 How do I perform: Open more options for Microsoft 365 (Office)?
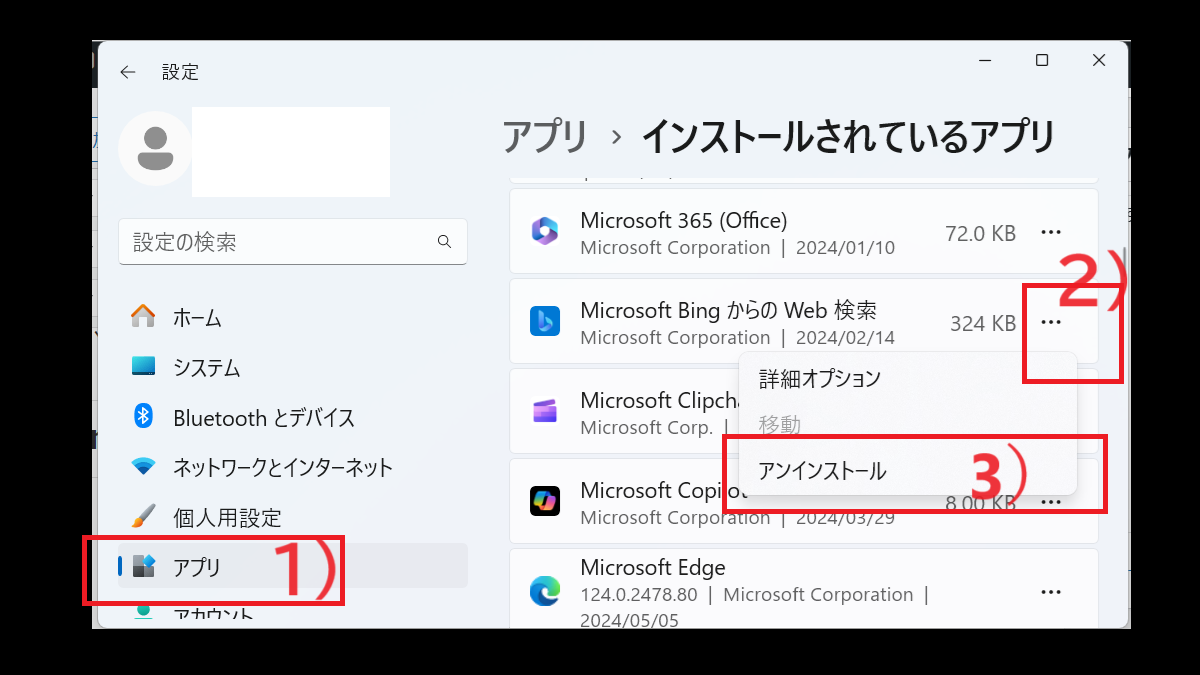click(1051, 232)
